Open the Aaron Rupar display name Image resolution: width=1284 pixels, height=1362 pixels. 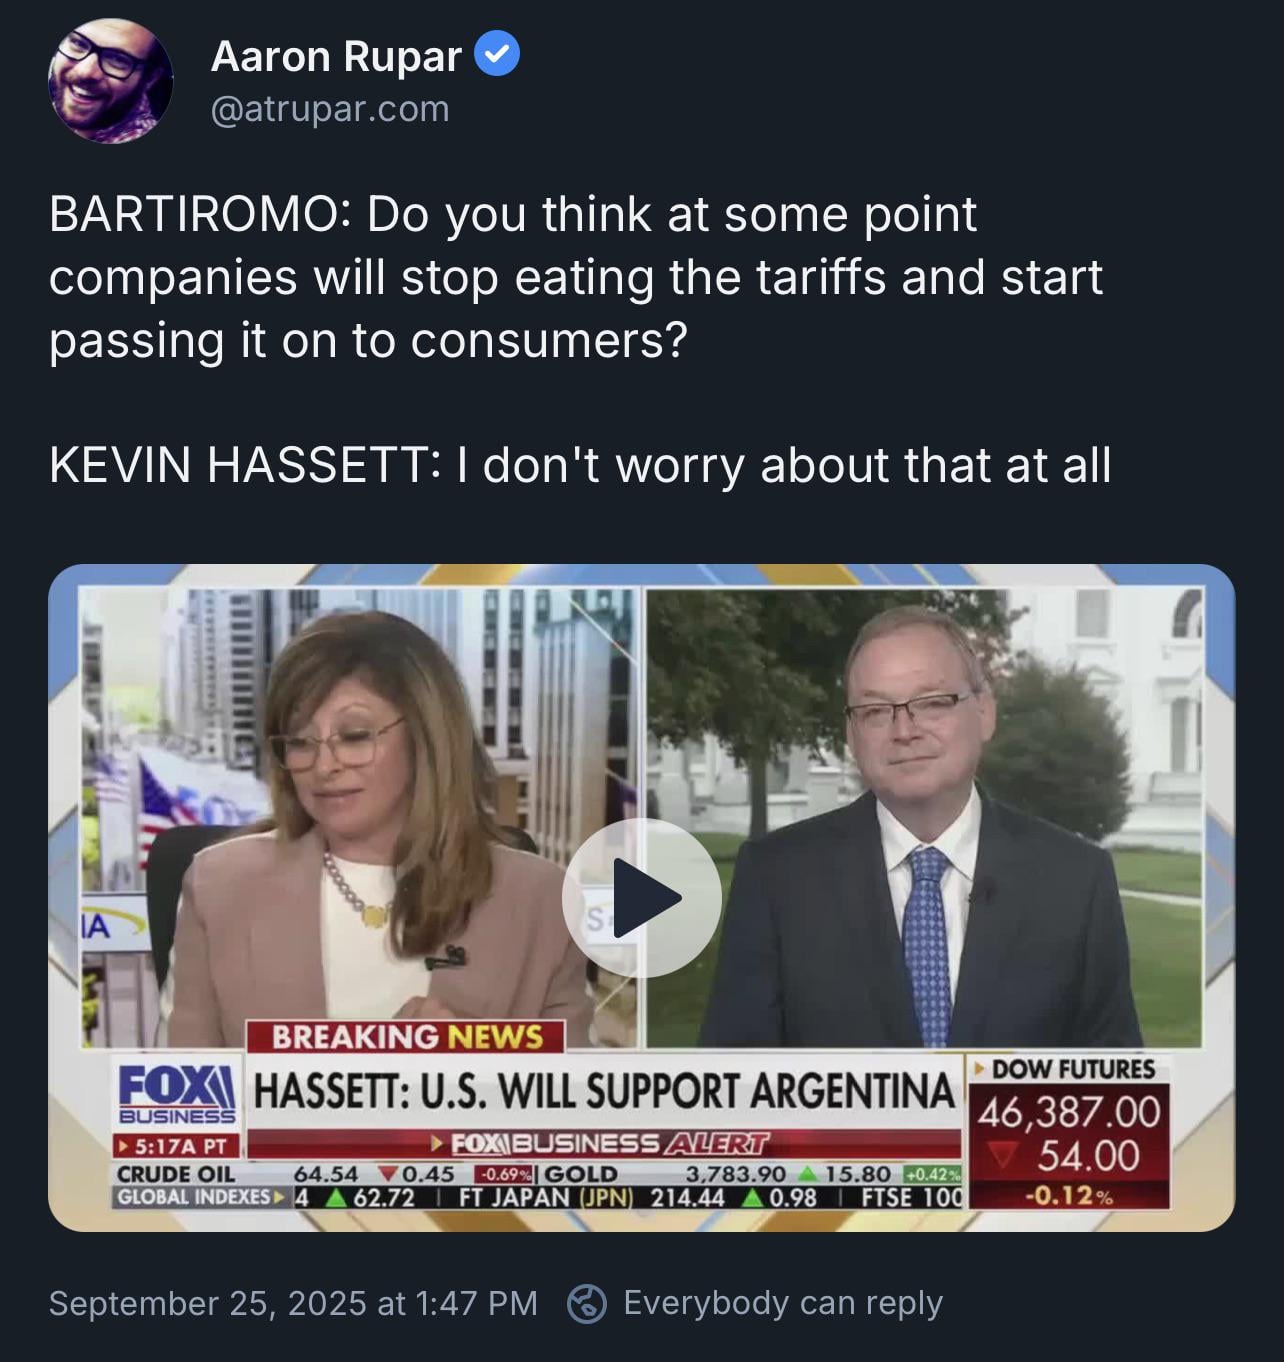(336, 57)
